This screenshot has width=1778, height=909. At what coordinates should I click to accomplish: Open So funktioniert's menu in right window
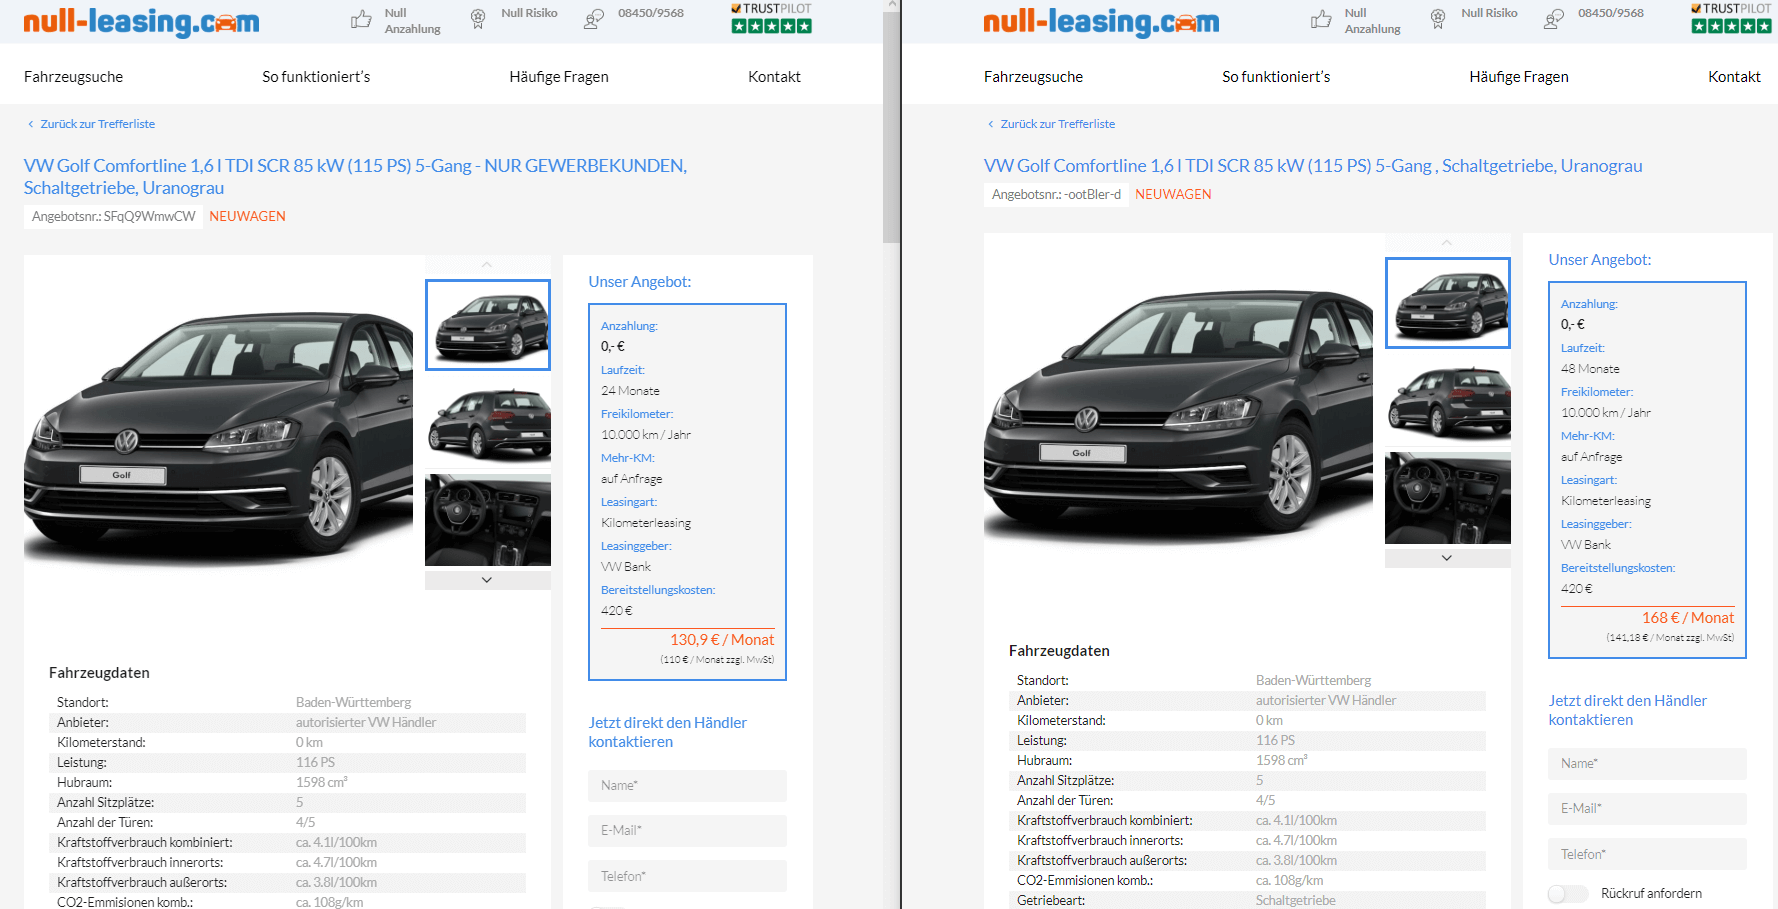[x=1276, y=77]
